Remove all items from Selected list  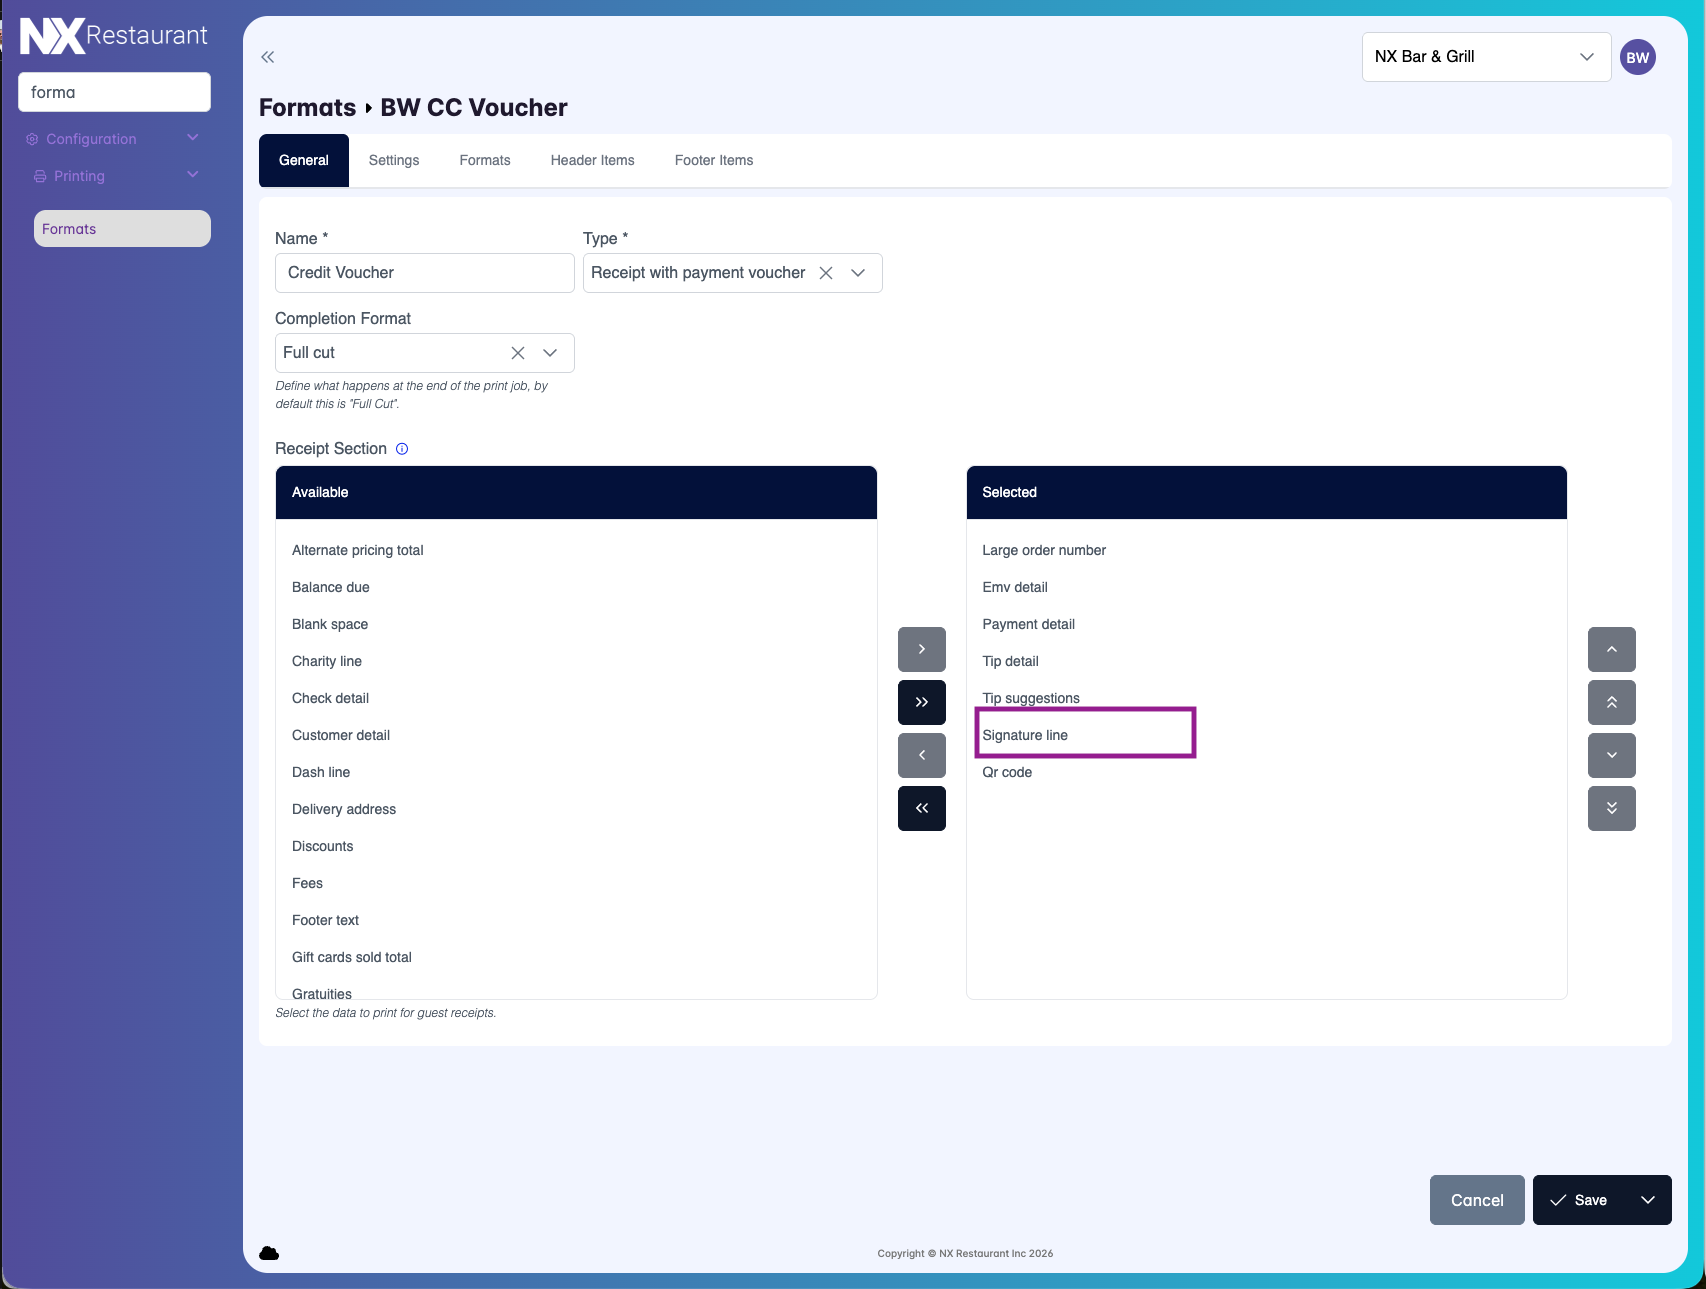(x=921, y=808)
